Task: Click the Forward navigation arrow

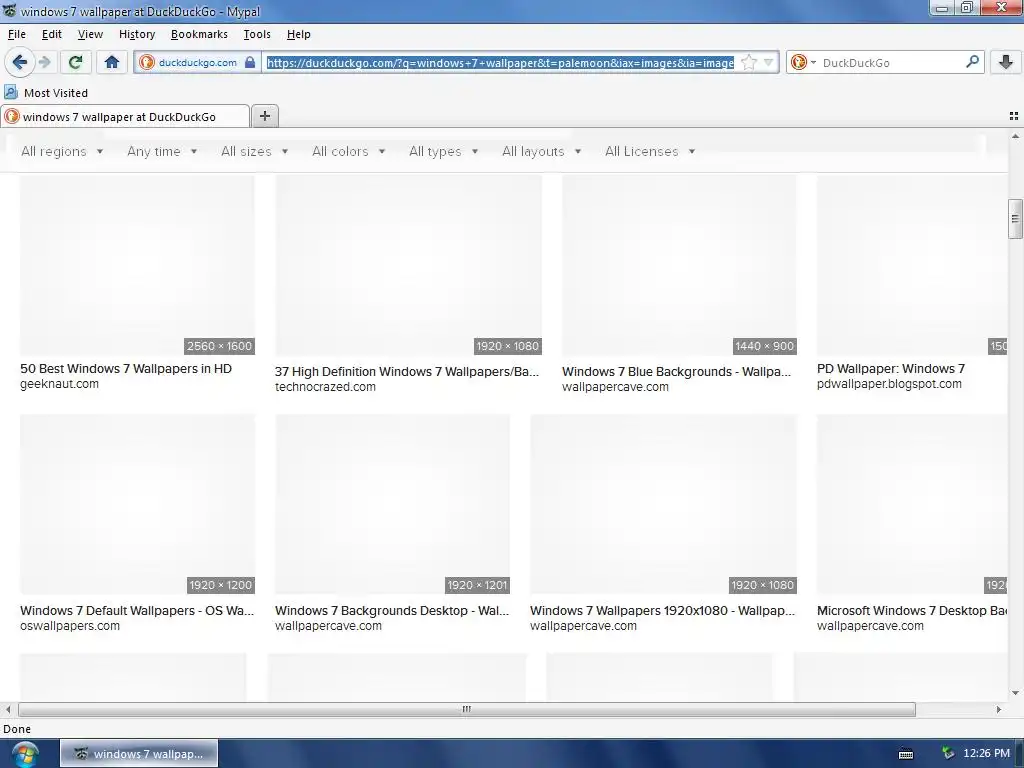Action: [44, 63]
